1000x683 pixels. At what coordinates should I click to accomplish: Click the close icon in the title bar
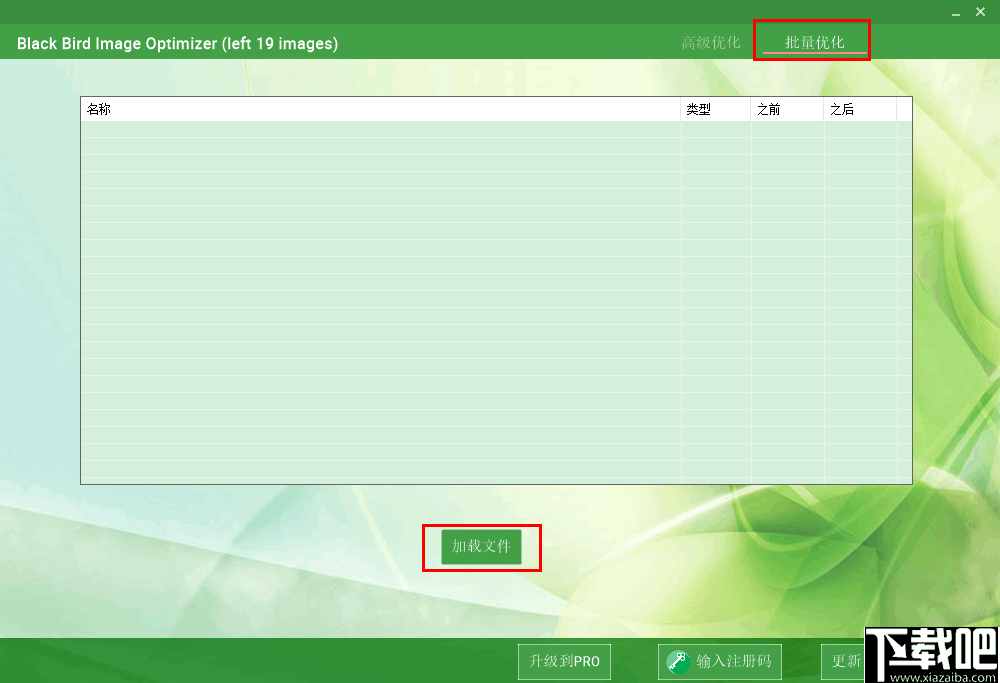(x=980, y=11)
